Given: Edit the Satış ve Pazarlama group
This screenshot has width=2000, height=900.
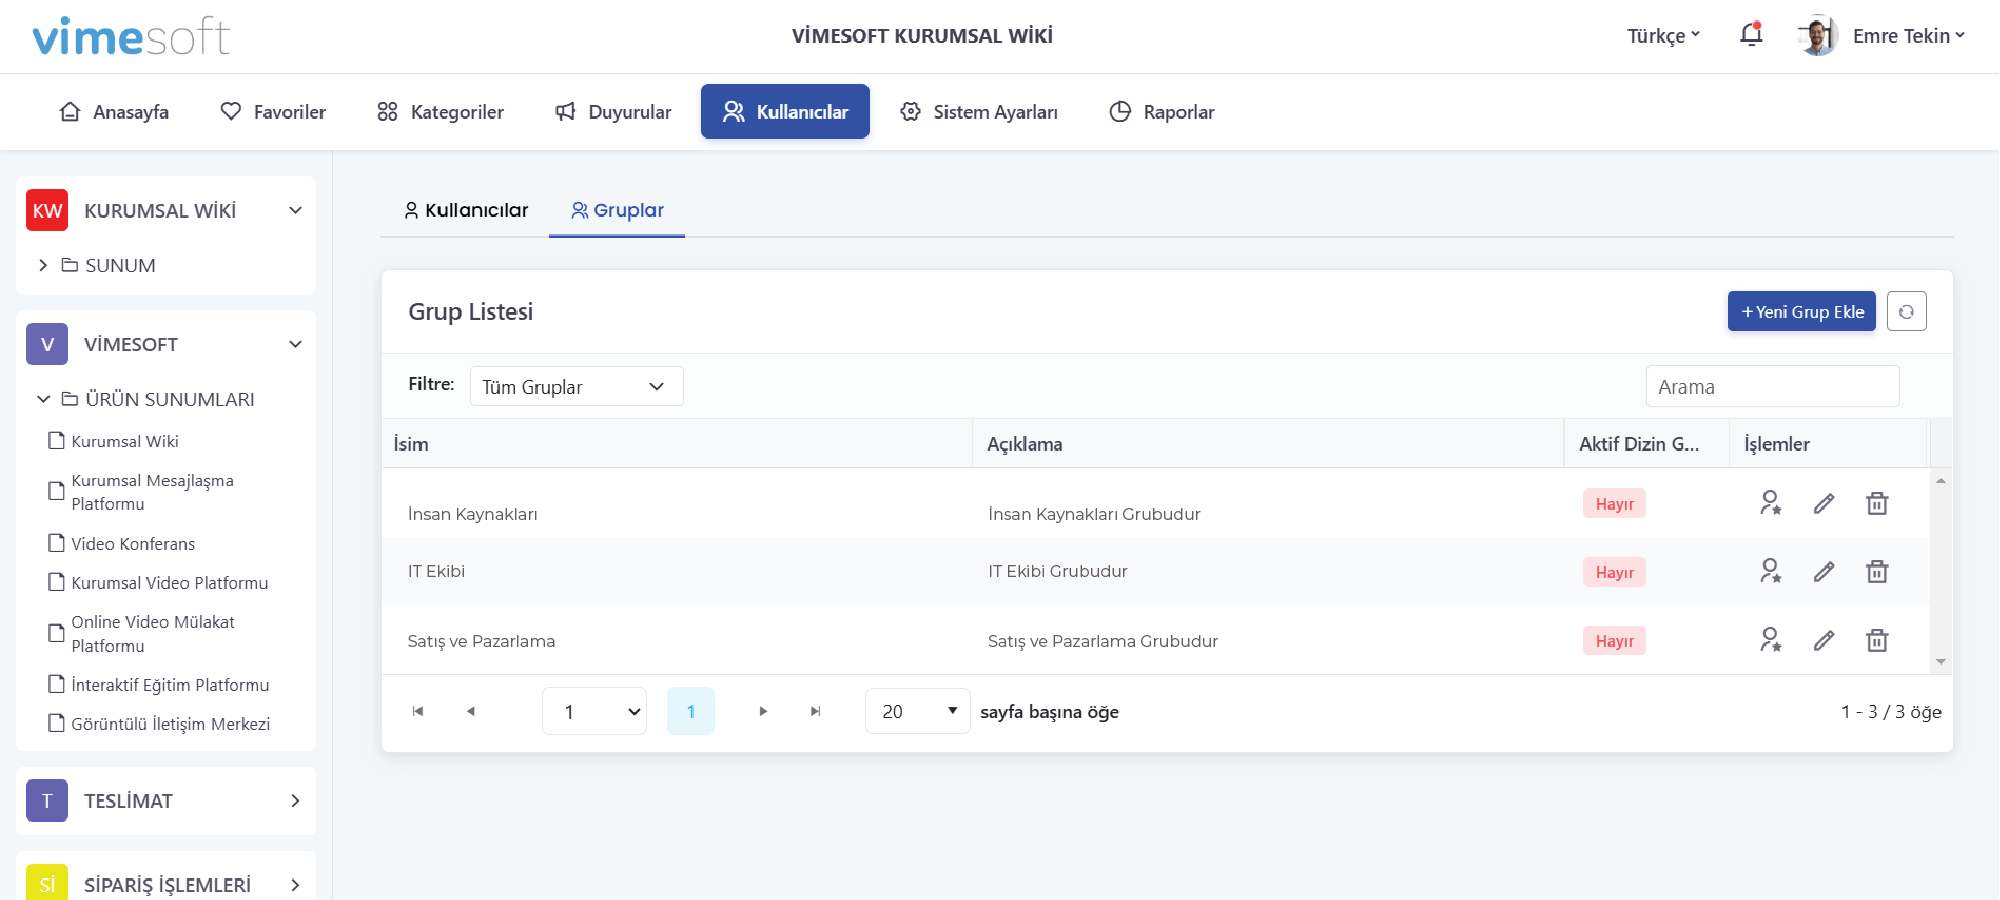Looking at the screenshot, I should pyautogui.click(x=1824, y=640).
